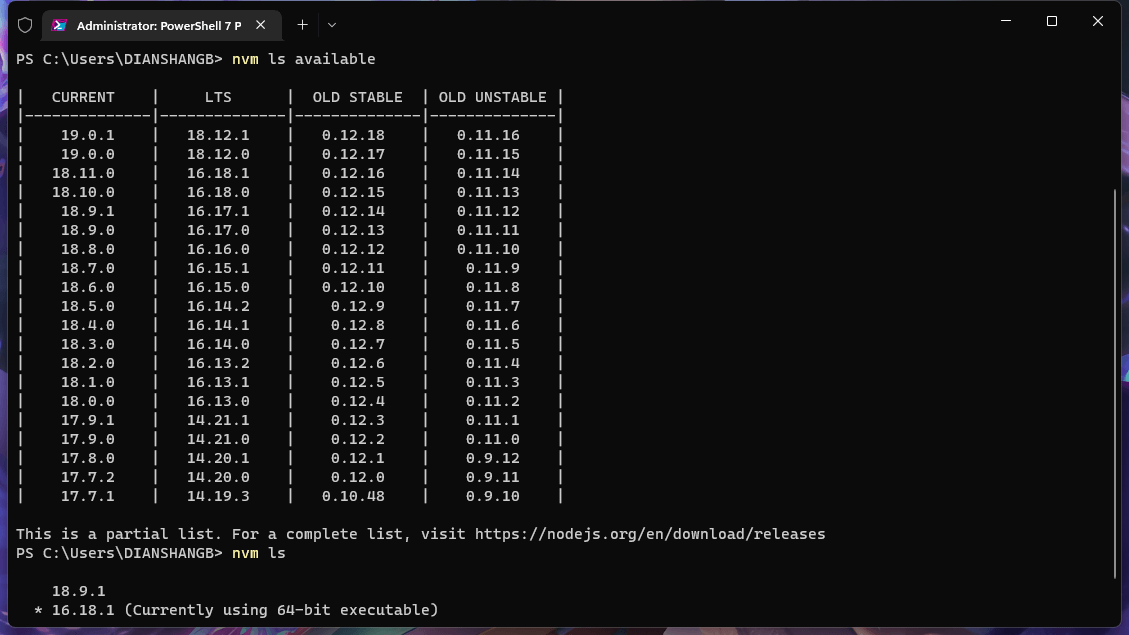
Task: Click version 18.12.1 in the LTS column
Action: 218,135
